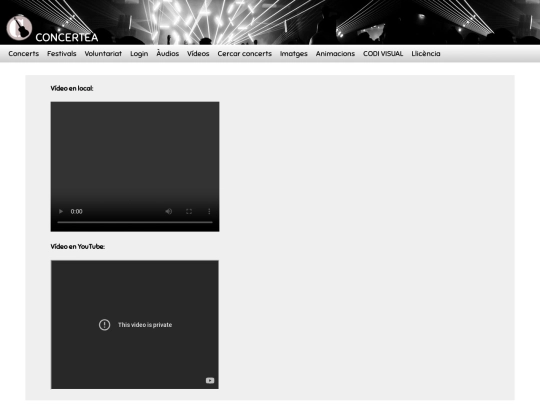Viewport: 540px width, 405px height.
Task: Enter fullscreen on the local video
Action: point(189,211)
